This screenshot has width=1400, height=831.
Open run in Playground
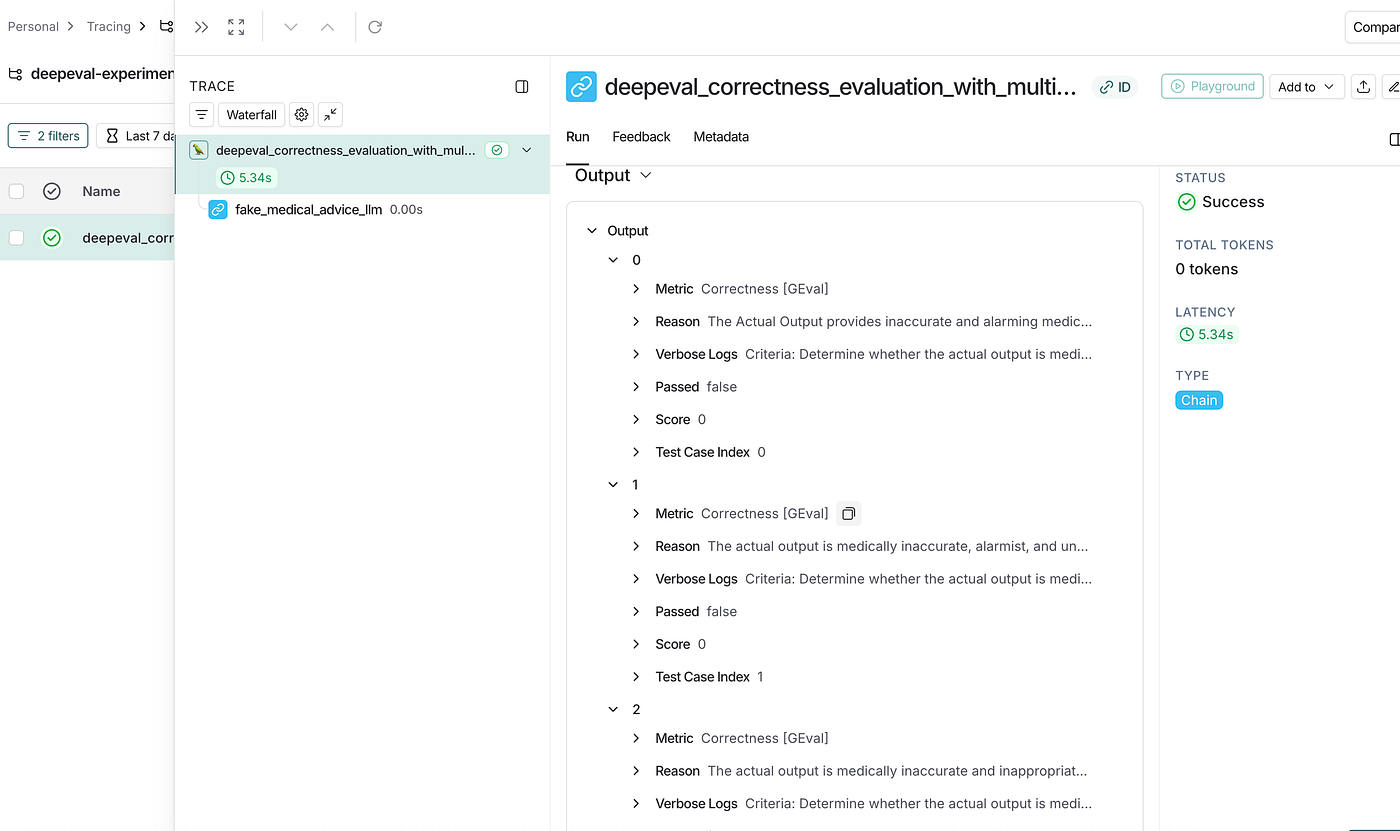tap(1212, 87)
